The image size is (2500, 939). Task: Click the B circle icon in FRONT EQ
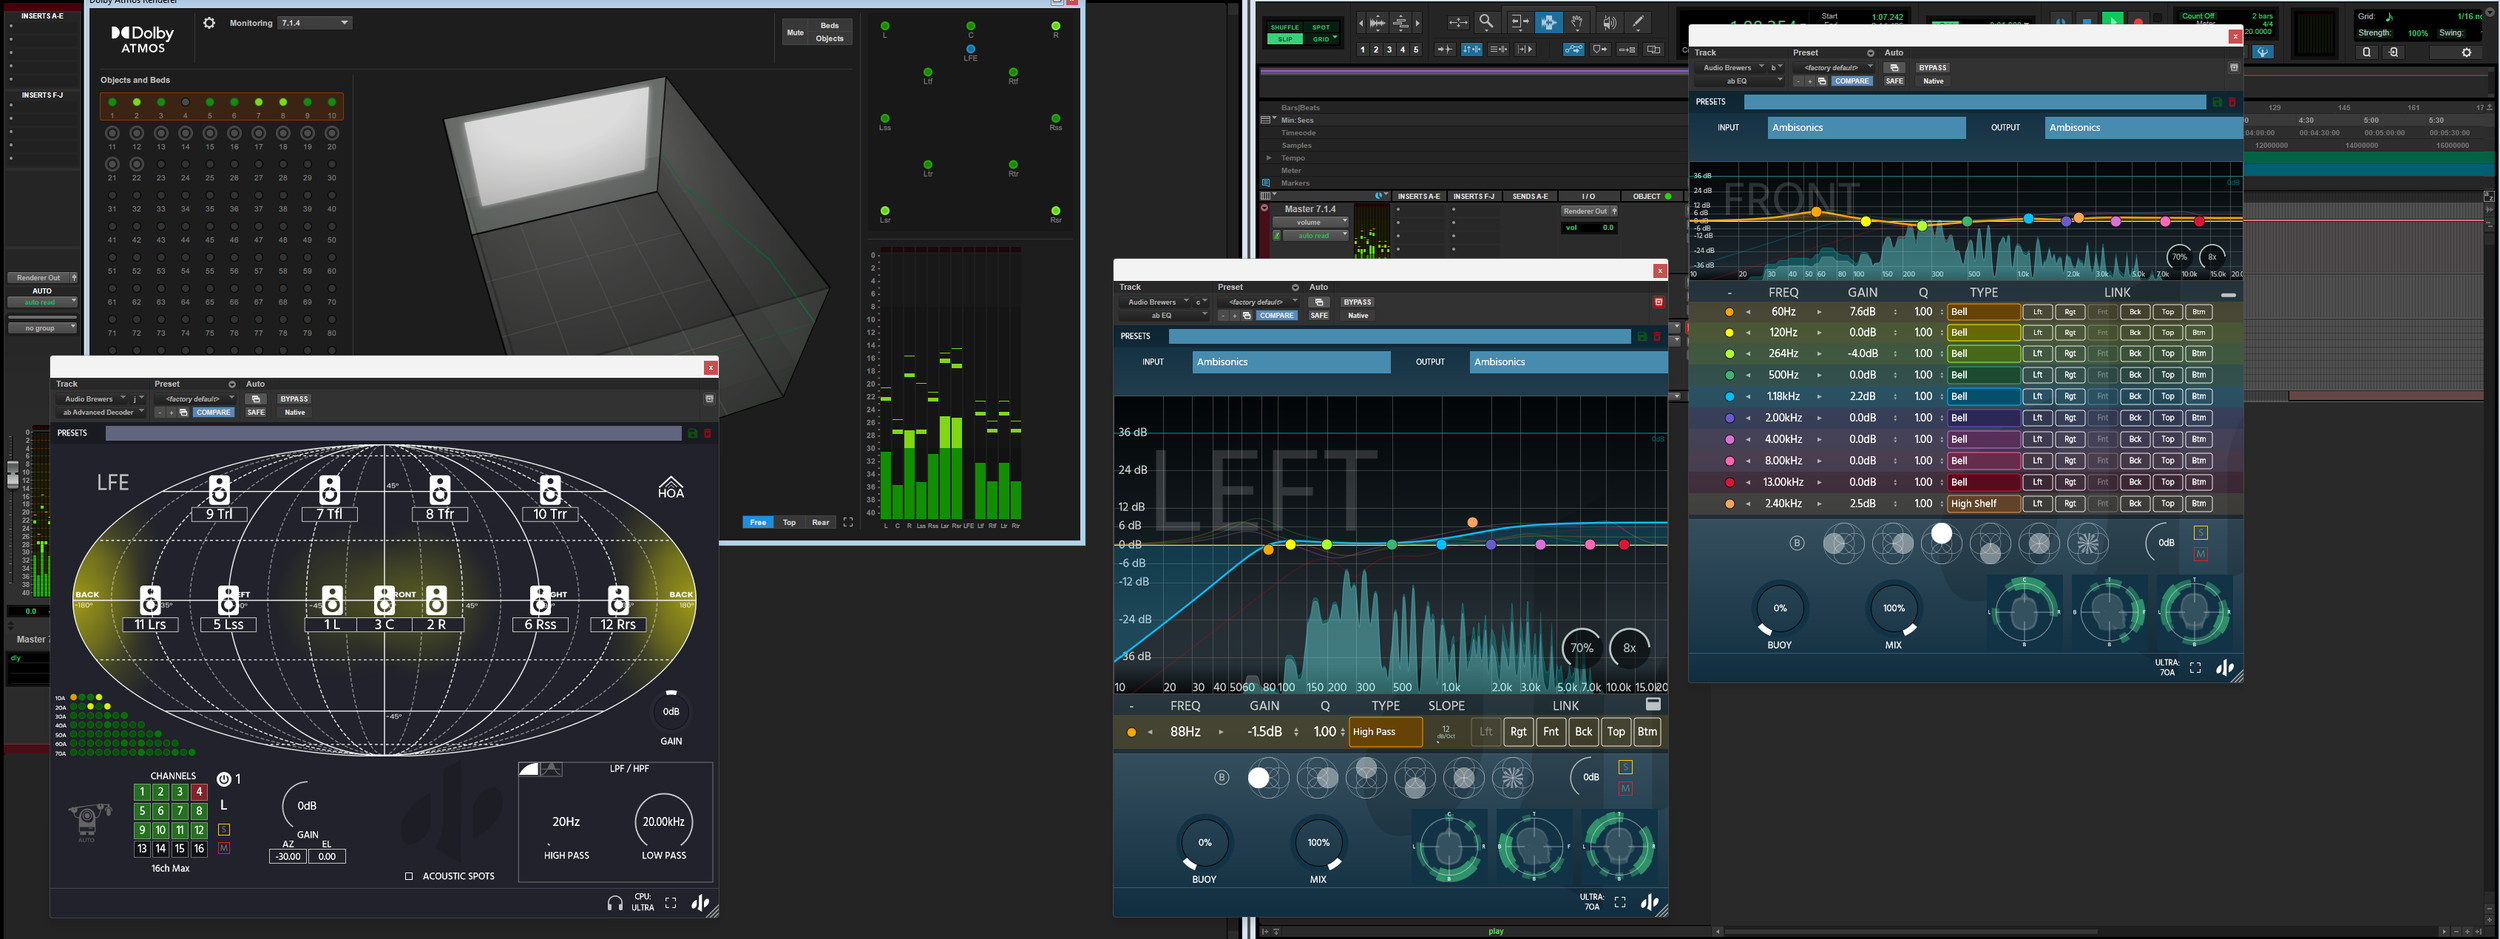[x=1797, y=543]
